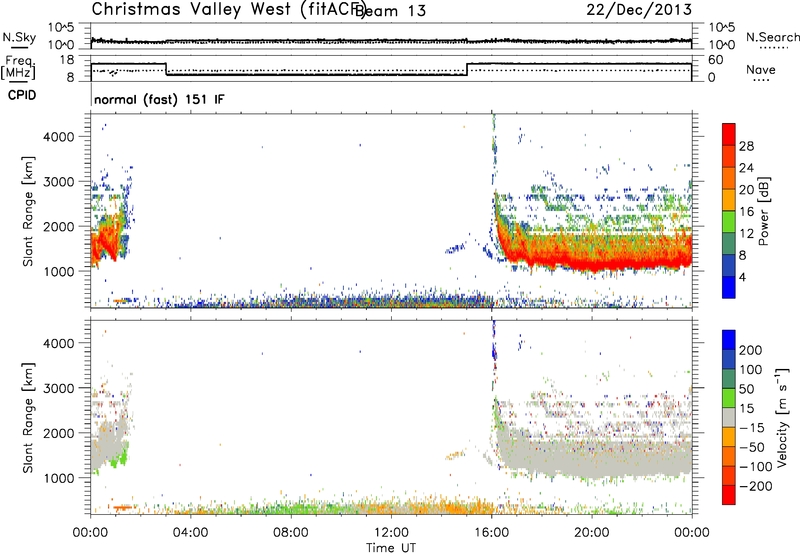Click the '12:00' time tick label
The height and width of the screenshot is (554, 800).
pos(391,533)
